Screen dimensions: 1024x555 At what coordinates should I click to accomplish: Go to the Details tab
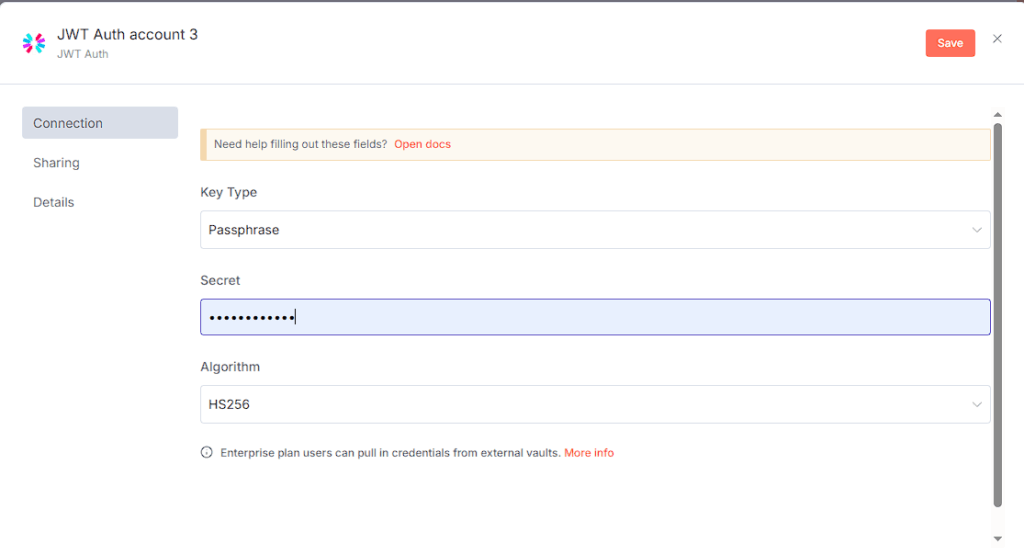coord(54,202)
